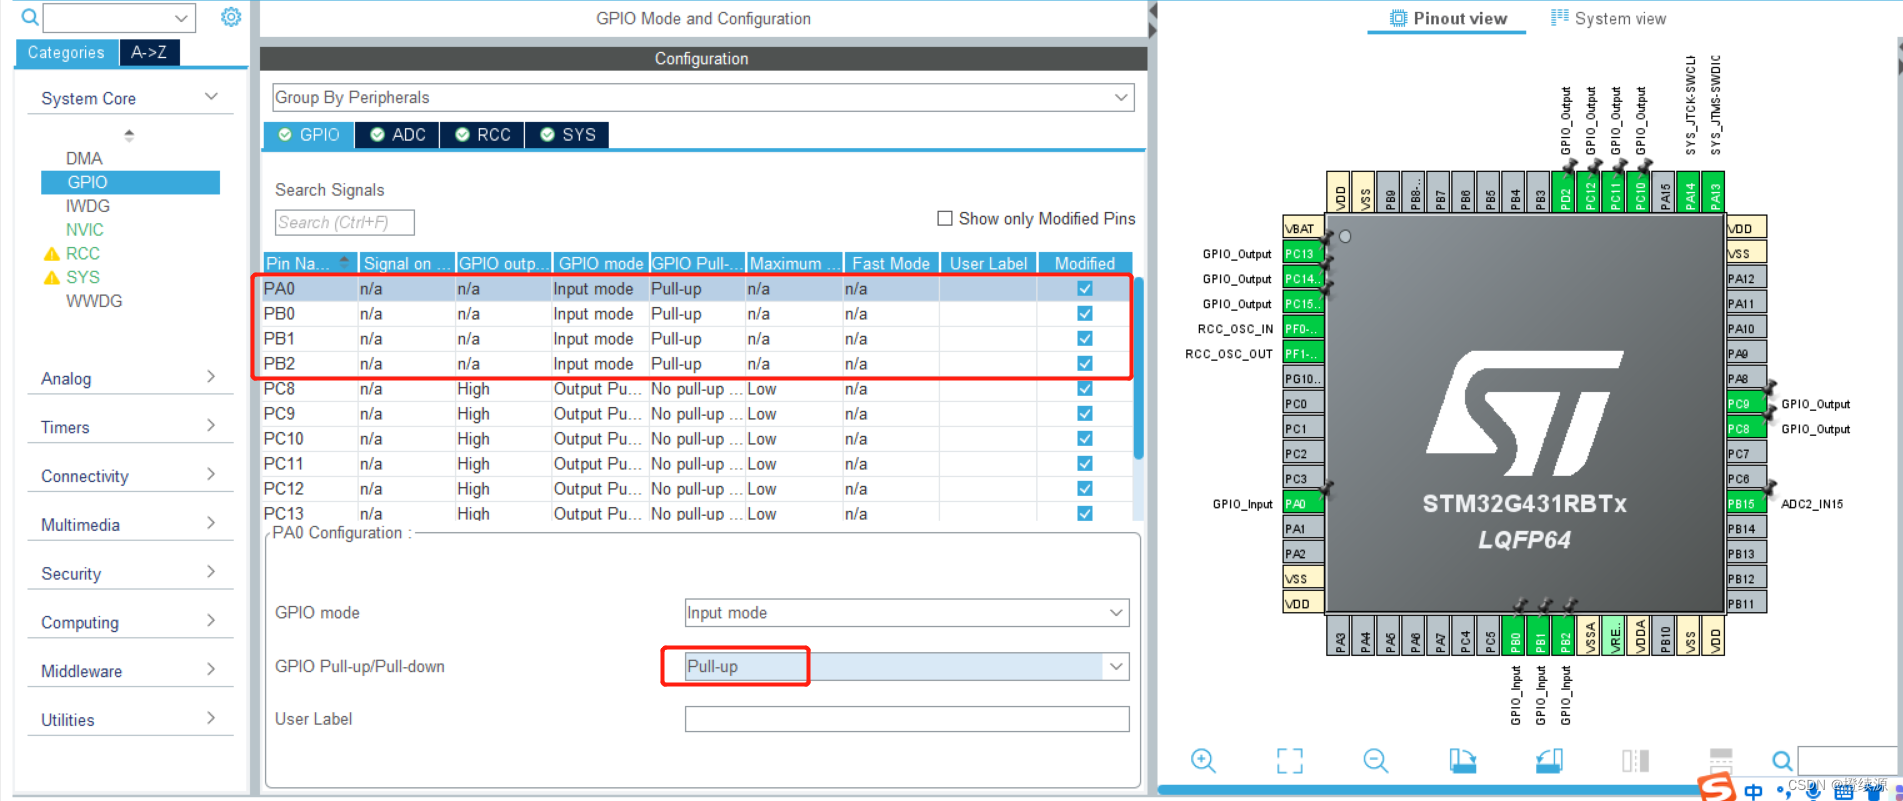1903x801 pixels.
Task: Click the User Label column header
Action: click(x=988, y=263)
